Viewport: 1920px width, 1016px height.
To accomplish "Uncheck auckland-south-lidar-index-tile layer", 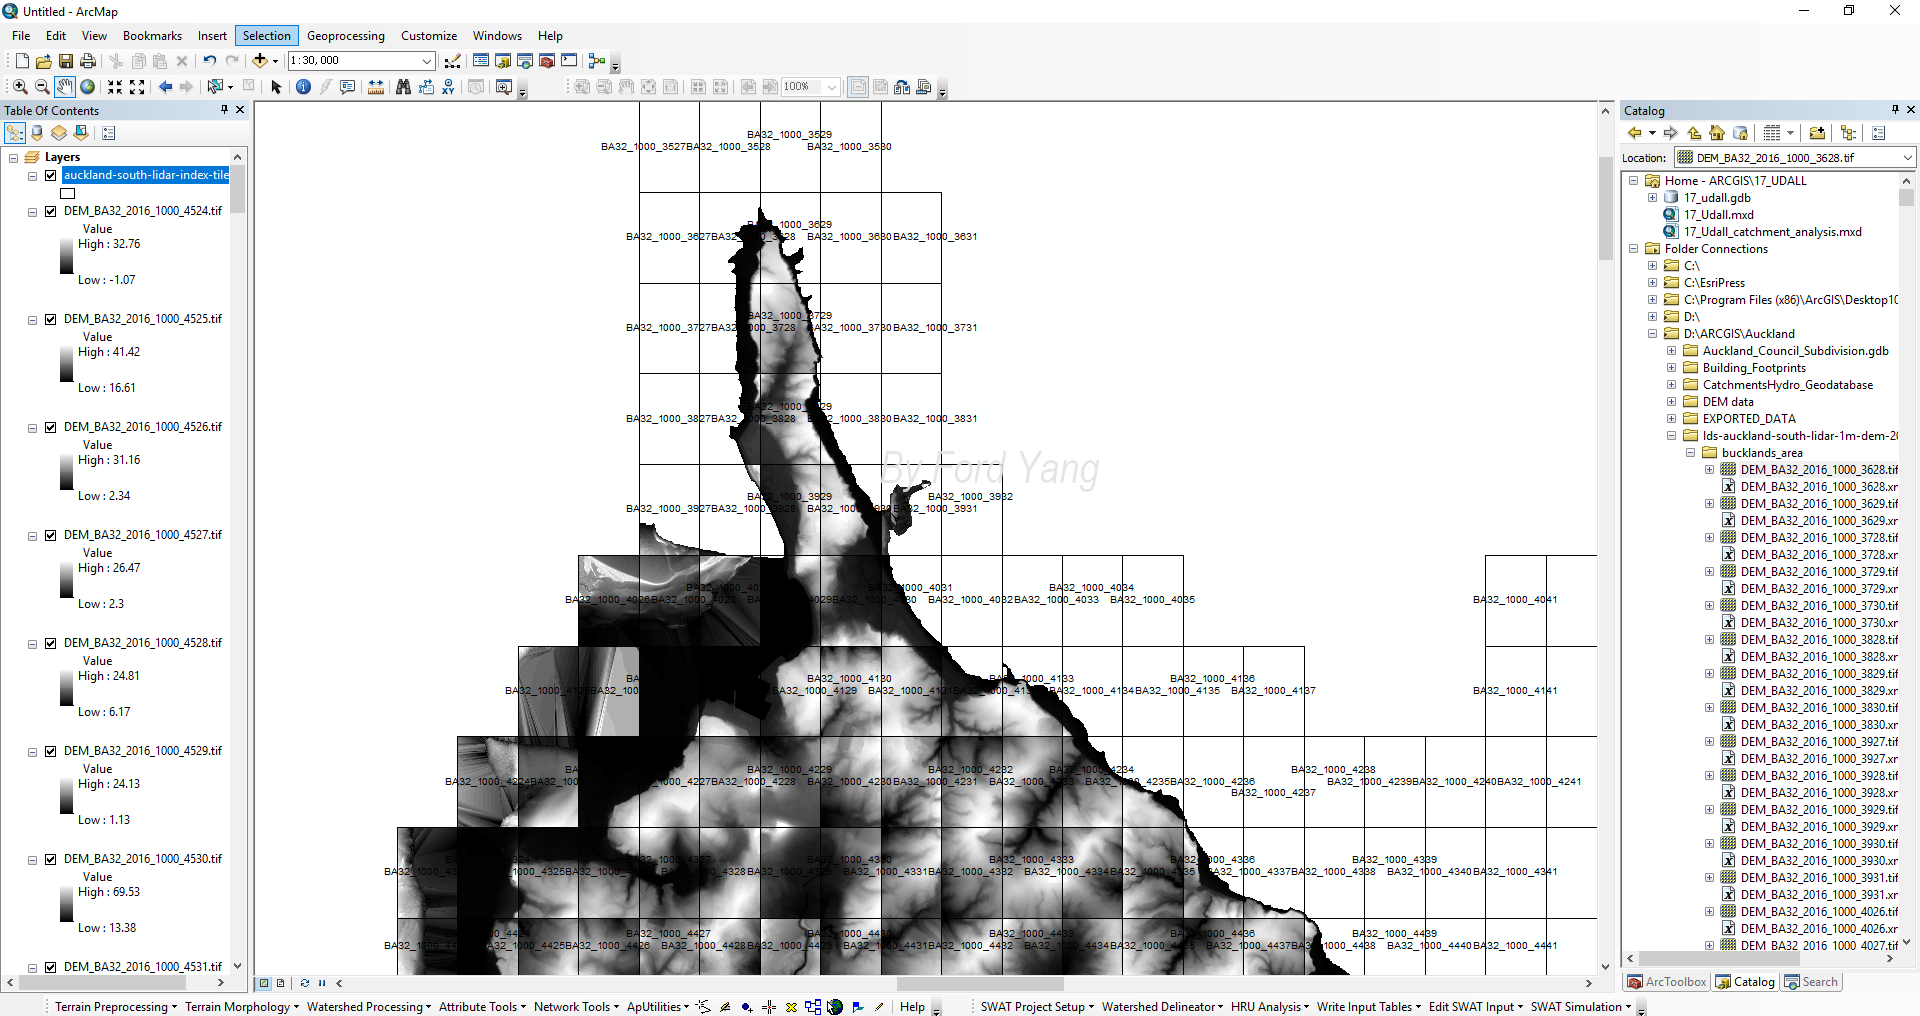I will (x=51, y=175).
